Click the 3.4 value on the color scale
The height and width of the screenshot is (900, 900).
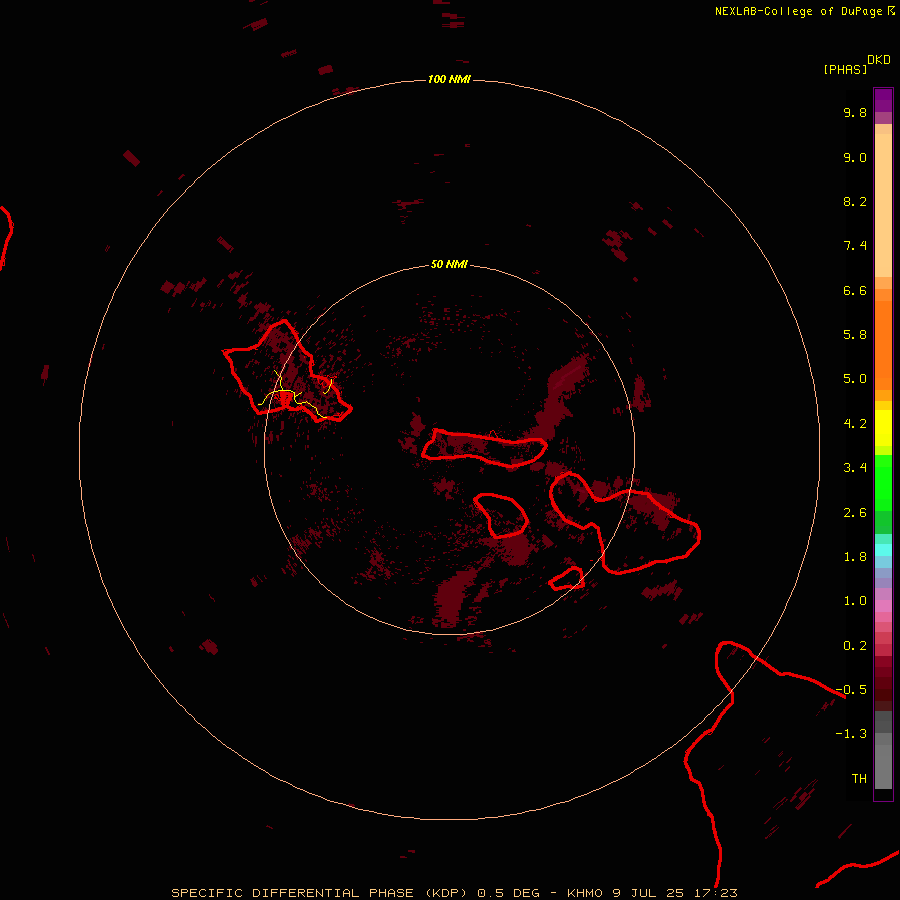coord(855,468)
